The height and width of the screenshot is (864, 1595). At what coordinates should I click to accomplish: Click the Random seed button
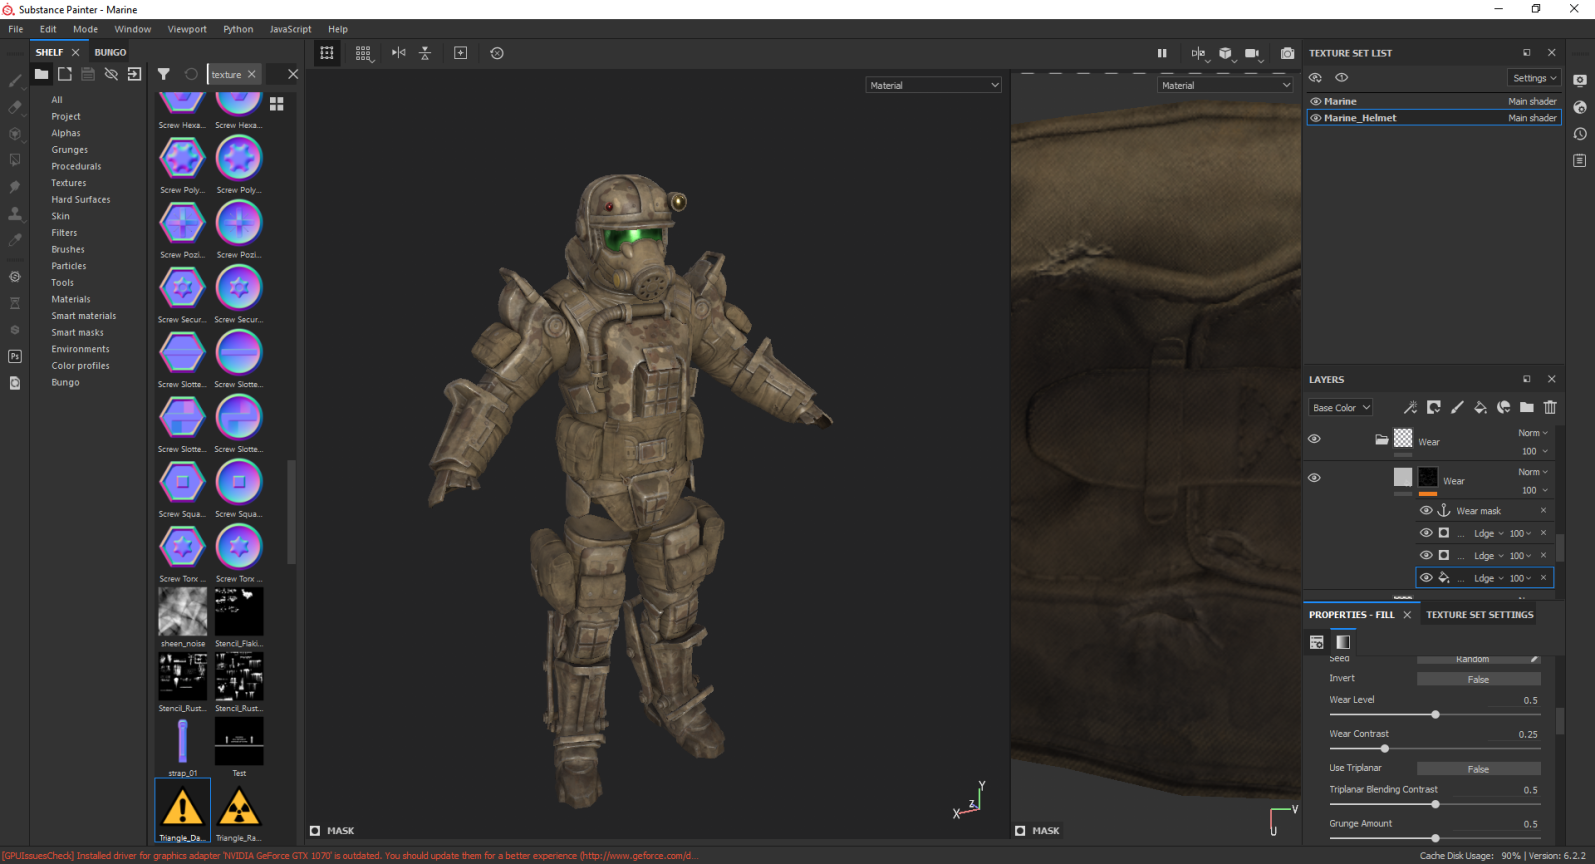(1472, 659)
